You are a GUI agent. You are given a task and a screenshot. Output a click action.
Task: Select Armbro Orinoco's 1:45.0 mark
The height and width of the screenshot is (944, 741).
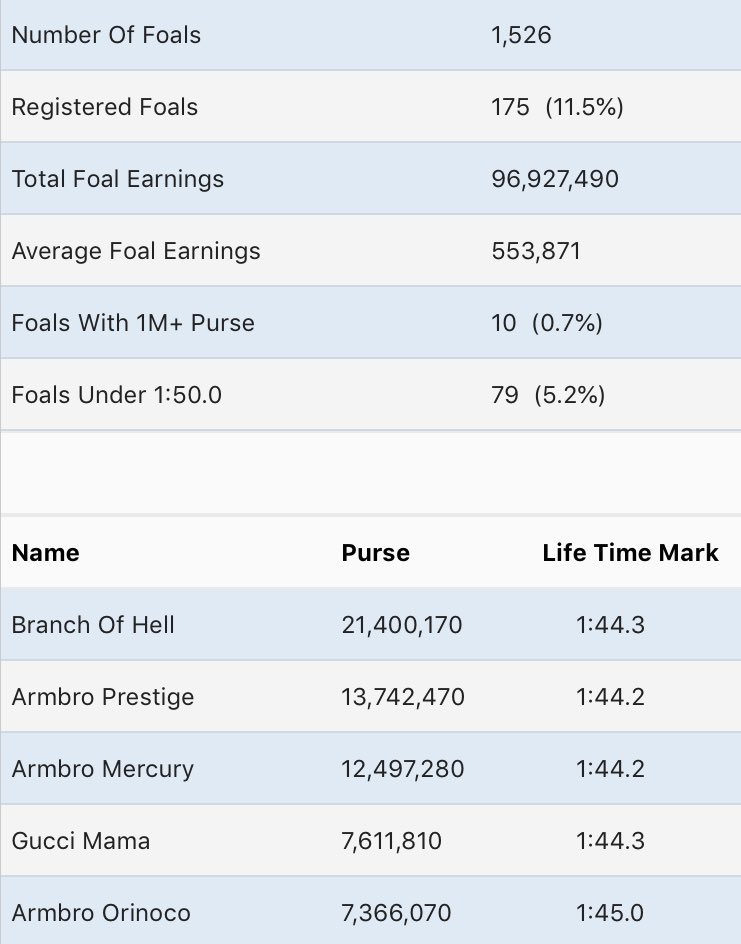pyautogui.click(x=610, y=913)
